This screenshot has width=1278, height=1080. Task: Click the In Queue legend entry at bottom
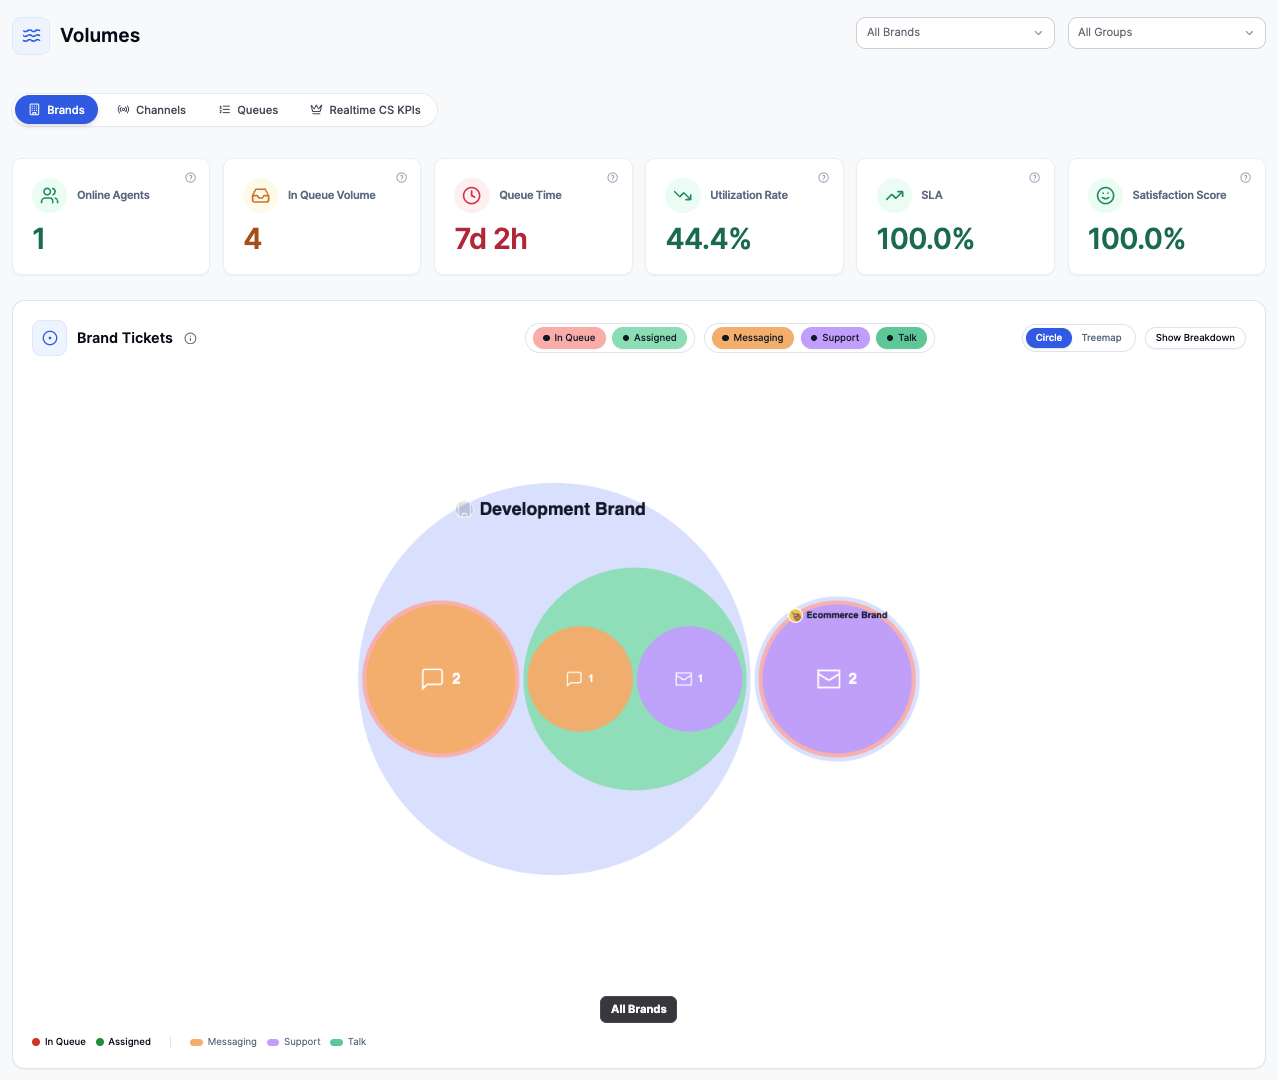59,1042
